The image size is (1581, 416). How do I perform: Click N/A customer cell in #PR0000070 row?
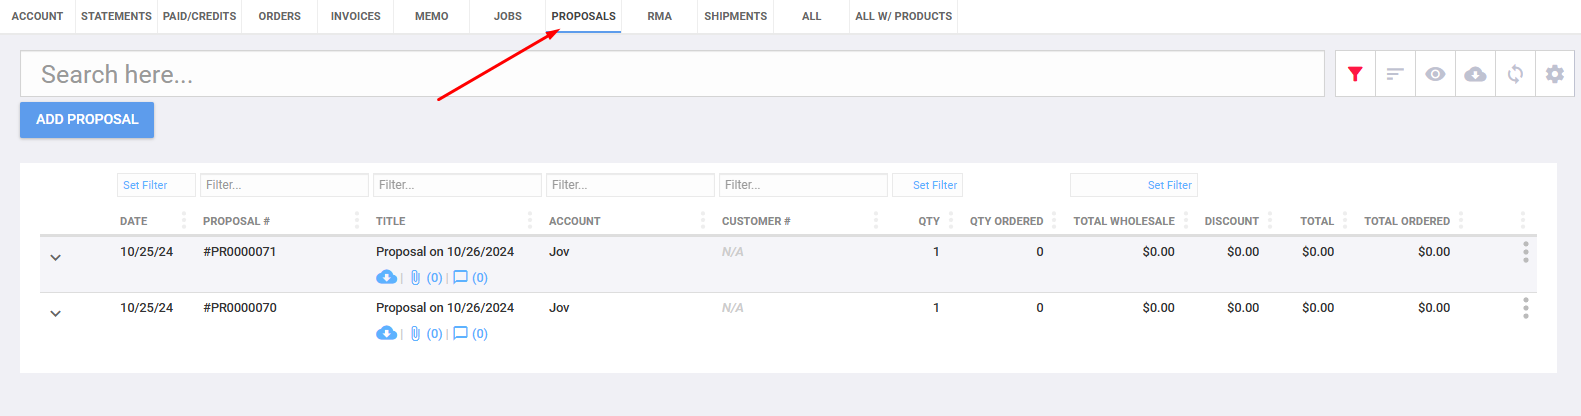(733, 308)
